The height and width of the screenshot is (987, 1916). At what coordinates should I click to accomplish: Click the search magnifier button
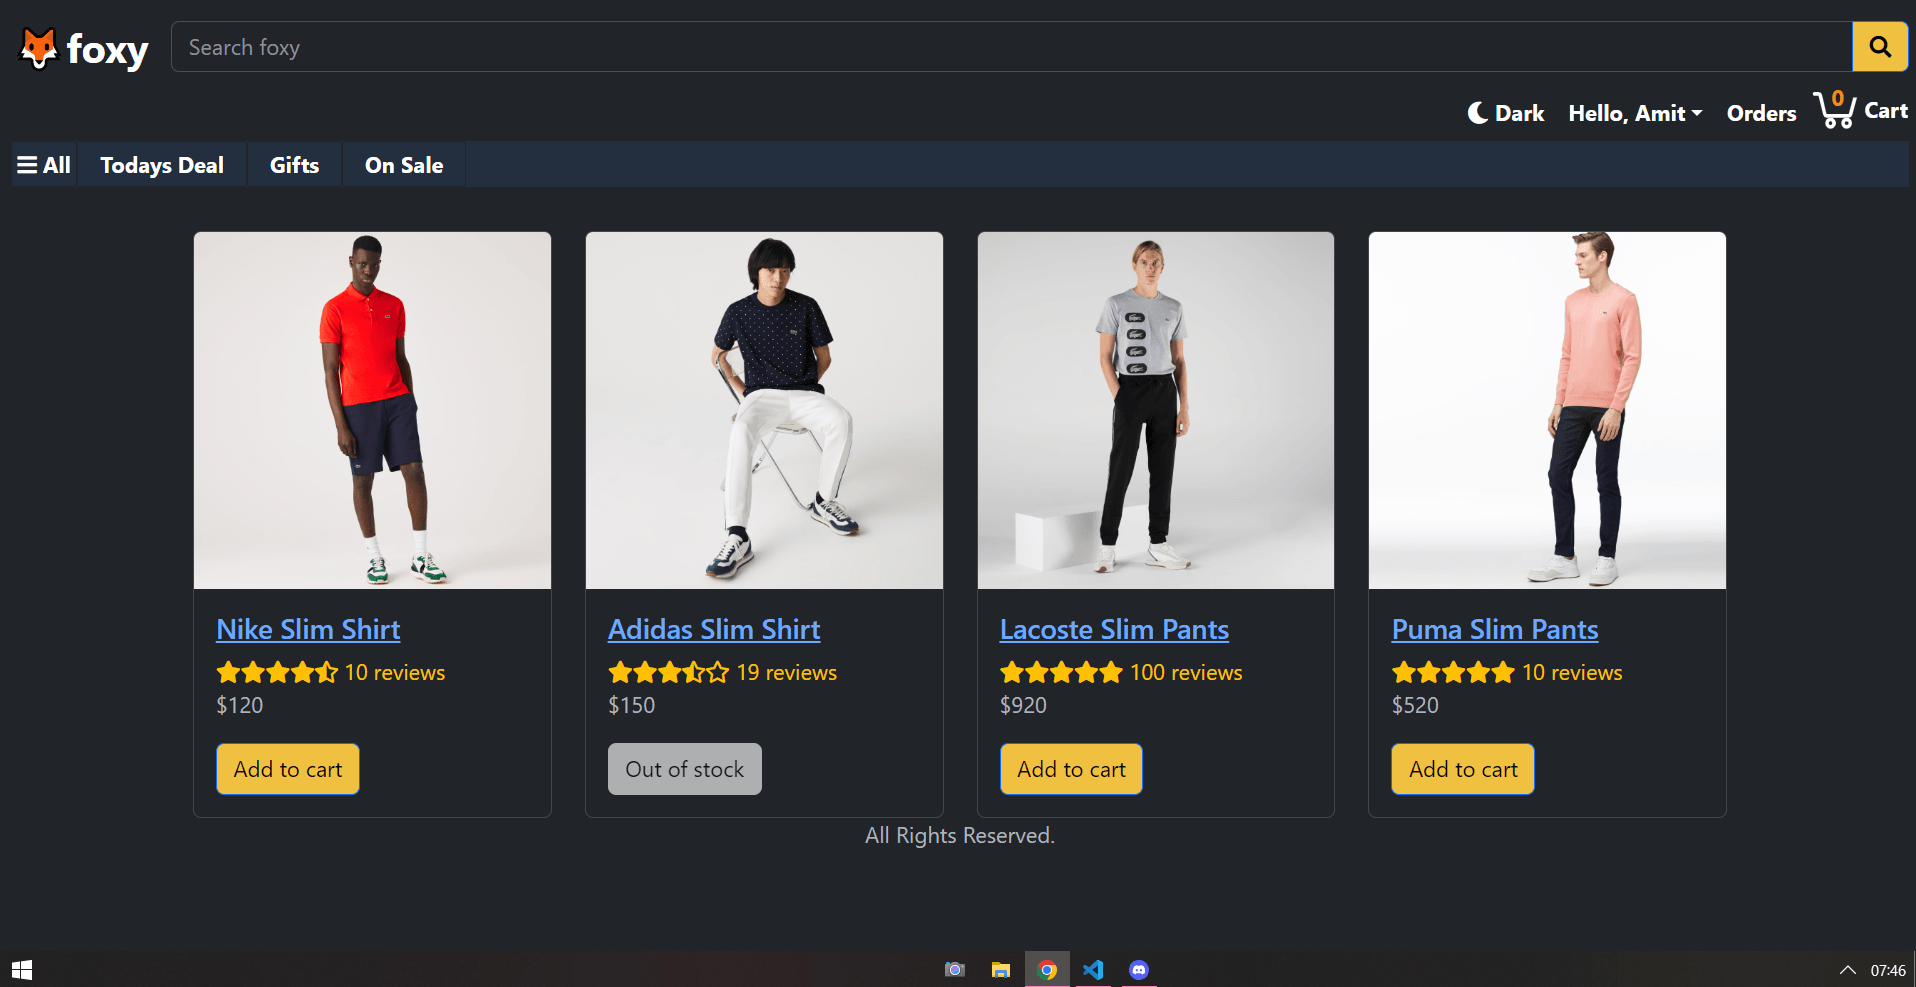1879,46
